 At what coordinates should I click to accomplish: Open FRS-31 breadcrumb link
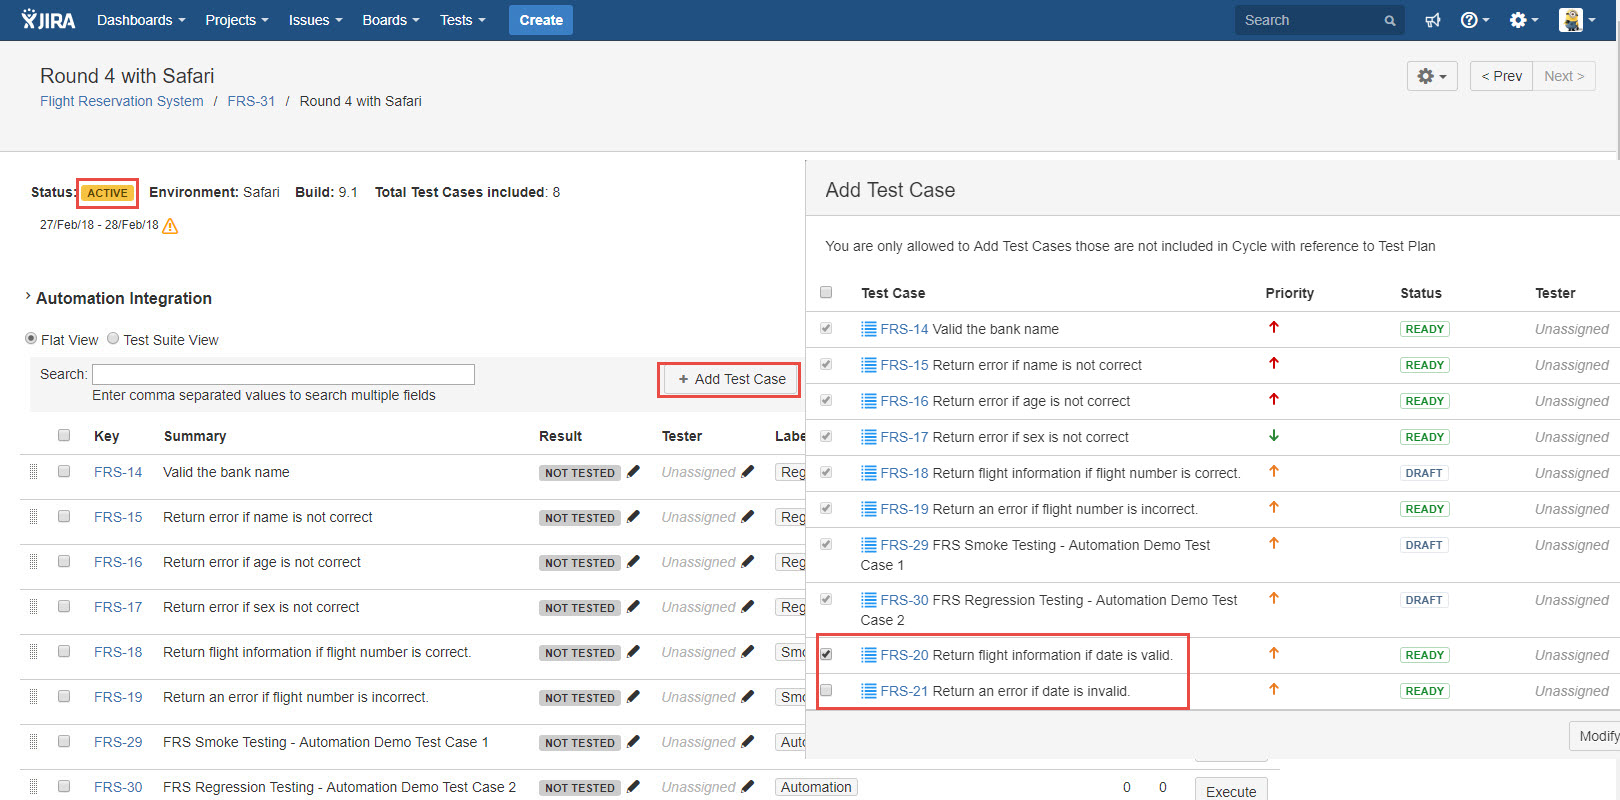pos(251,101)
